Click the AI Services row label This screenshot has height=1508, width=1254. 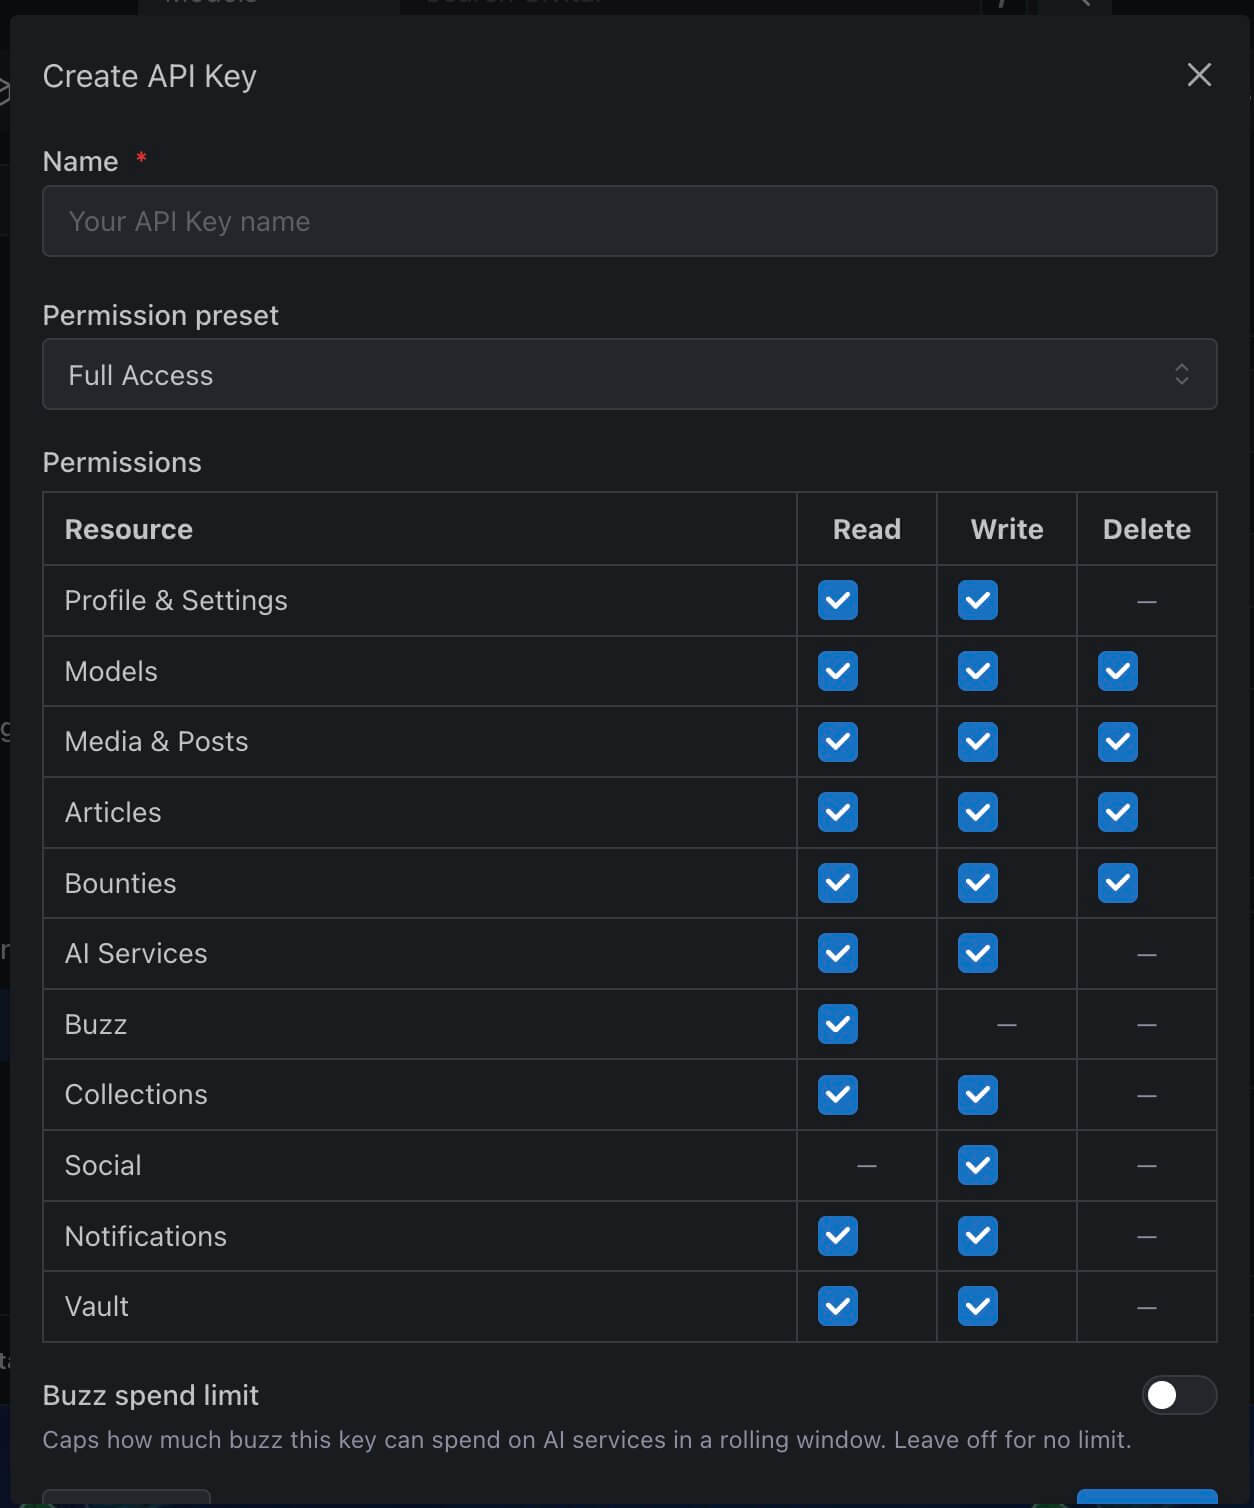pos(136,953)
